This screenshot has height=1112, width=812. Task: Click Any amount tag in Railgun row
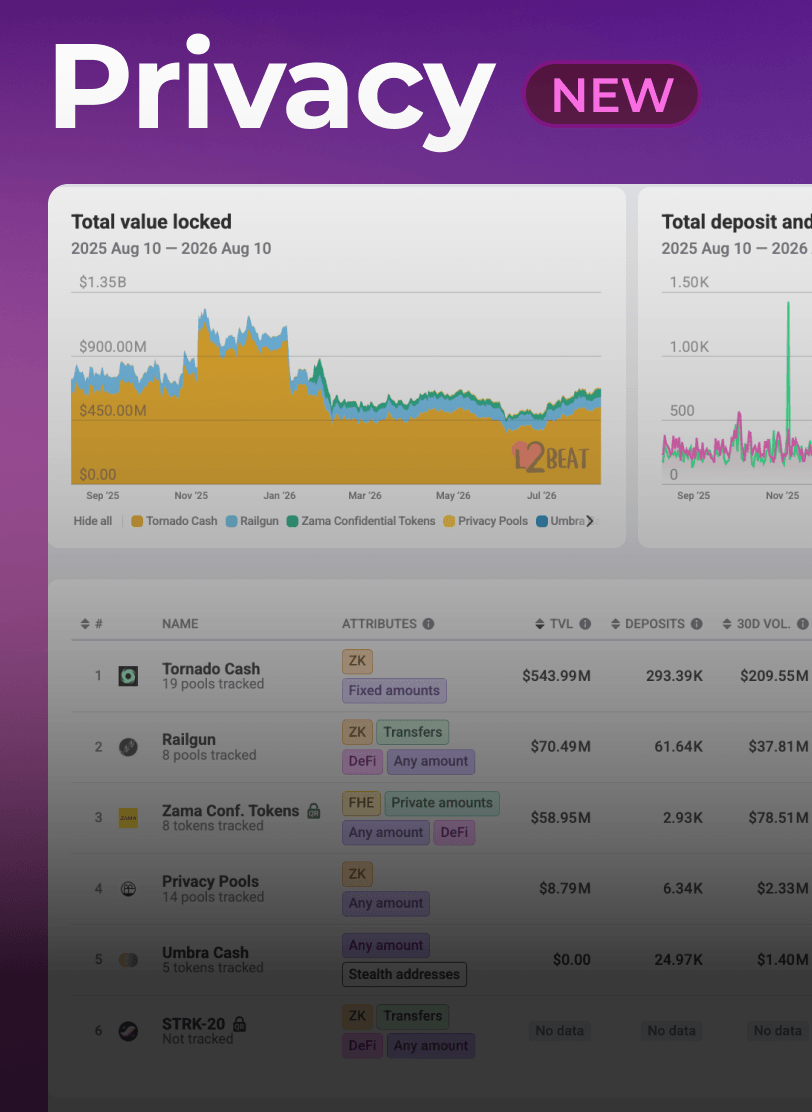coord(431,762)
